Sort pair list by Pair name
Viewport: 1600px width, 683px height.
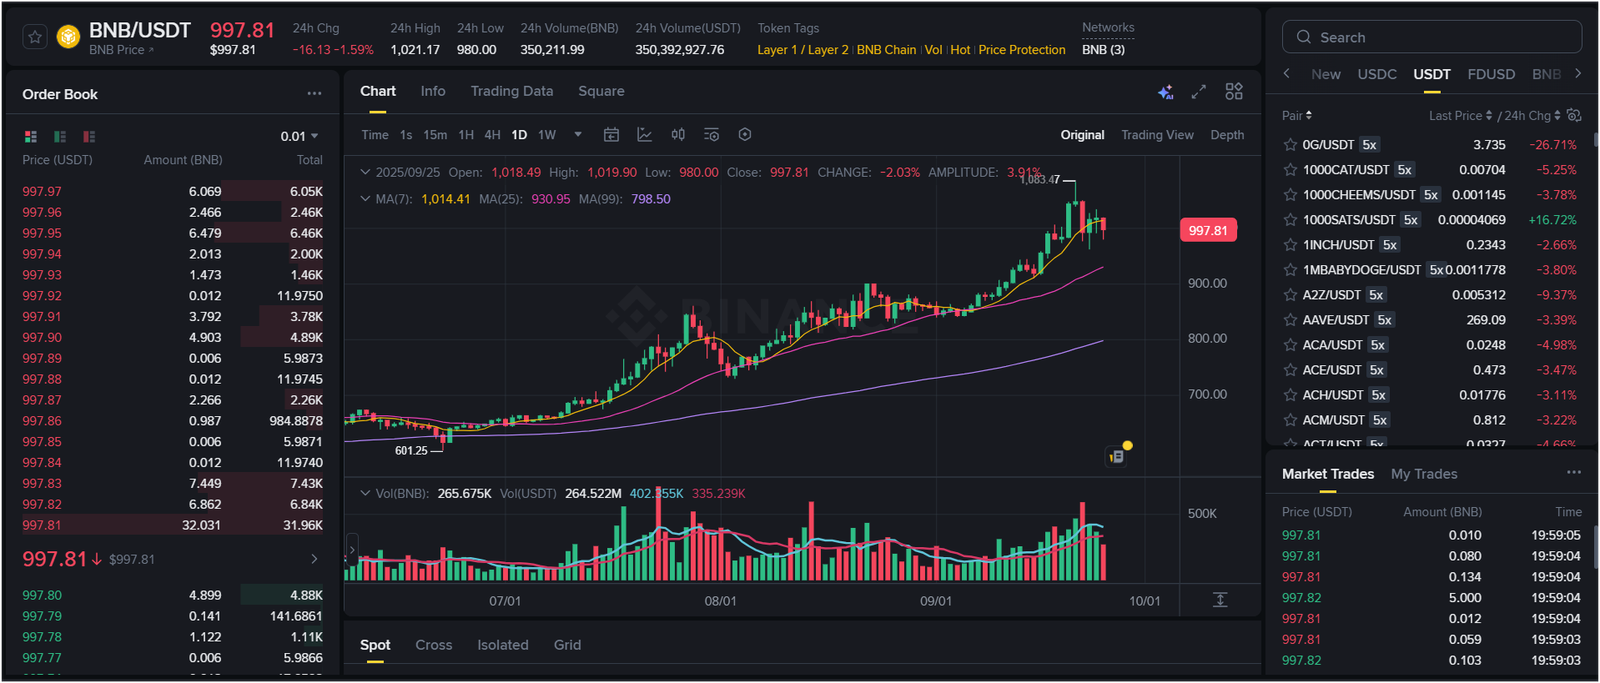tap(1297, 115)
